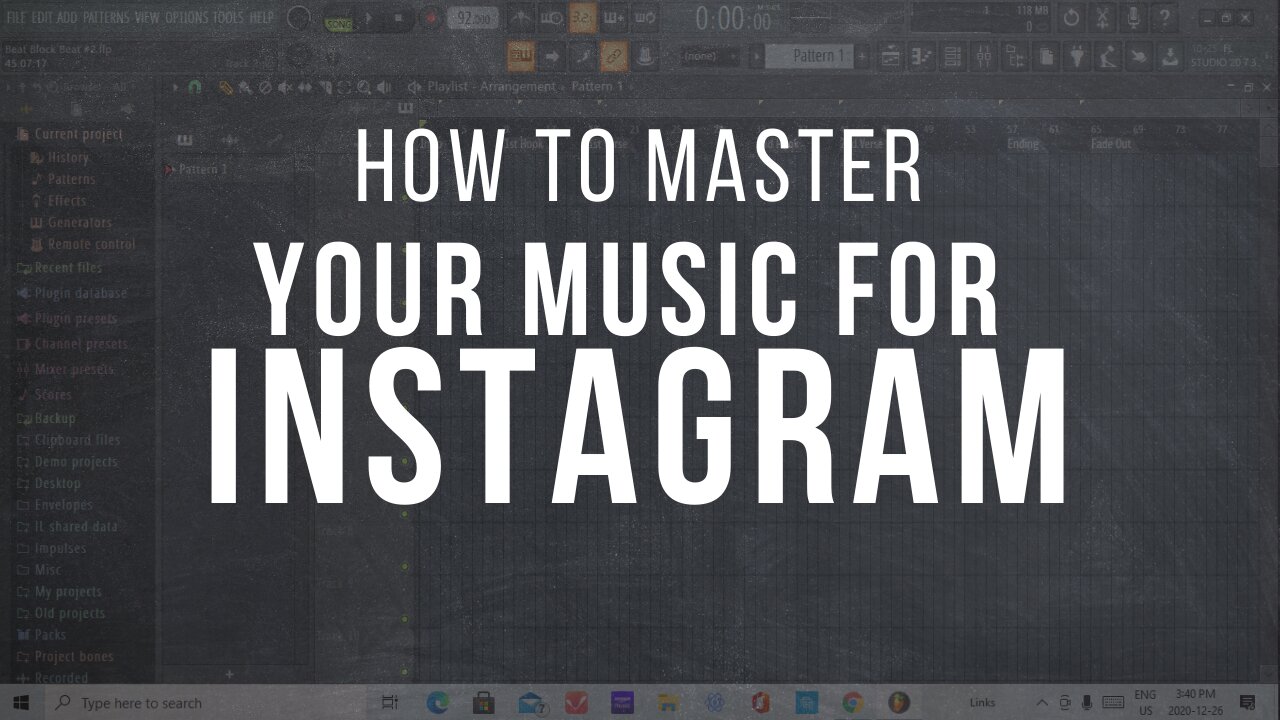
Task: Select the Playlist zoom magnifier tool
Action: (x=365, y=87)
